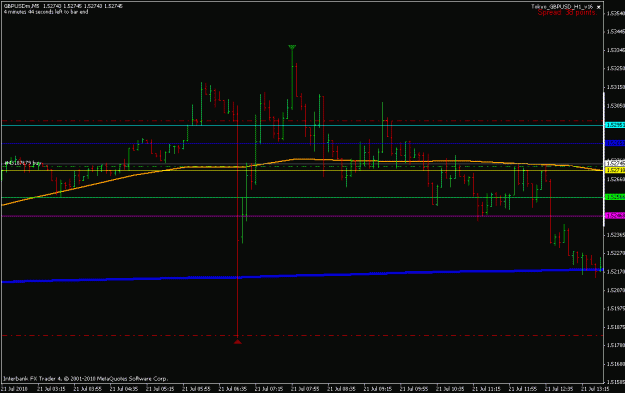Screen dimensions: 625x393
Task: Click the seconds left to bar end text
Action: [46, 12]
